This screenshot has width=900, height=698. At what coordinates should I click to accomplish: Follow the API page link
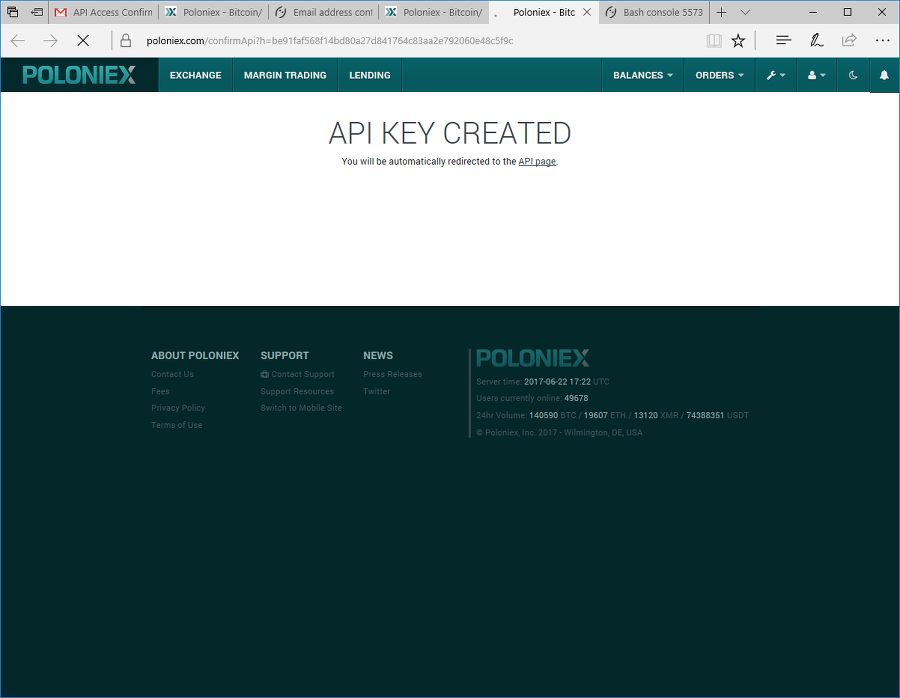click(537, 161)
